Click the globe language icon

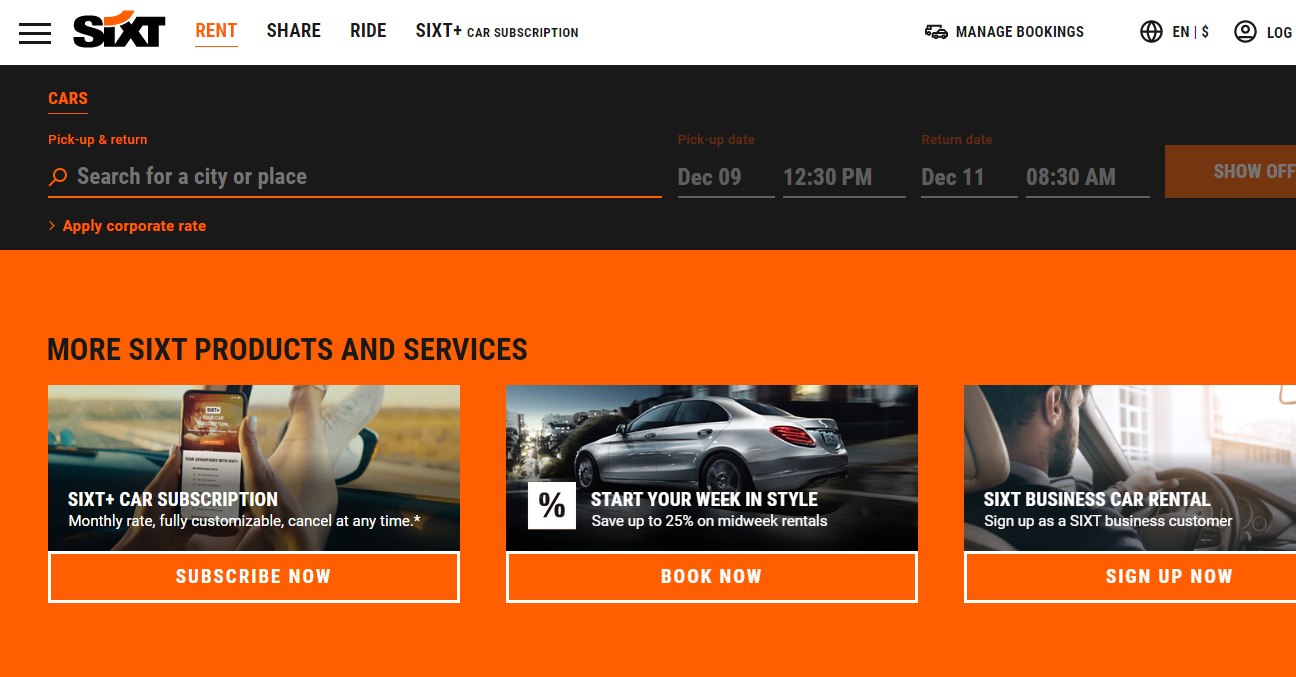click(1151, 32)
